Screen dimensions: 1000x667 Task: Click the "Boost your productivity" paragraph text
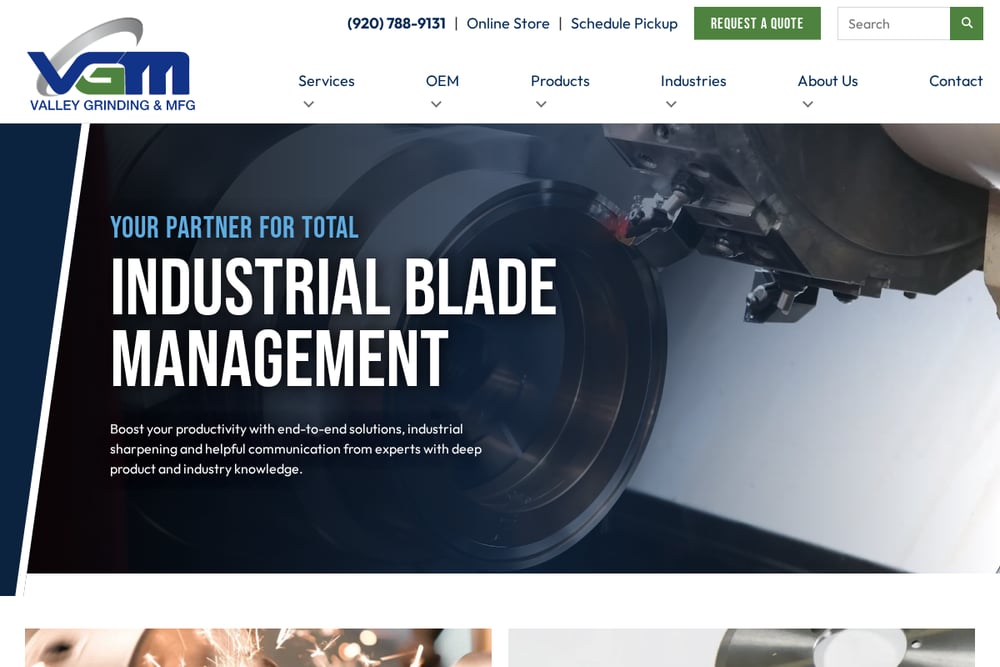296,449
